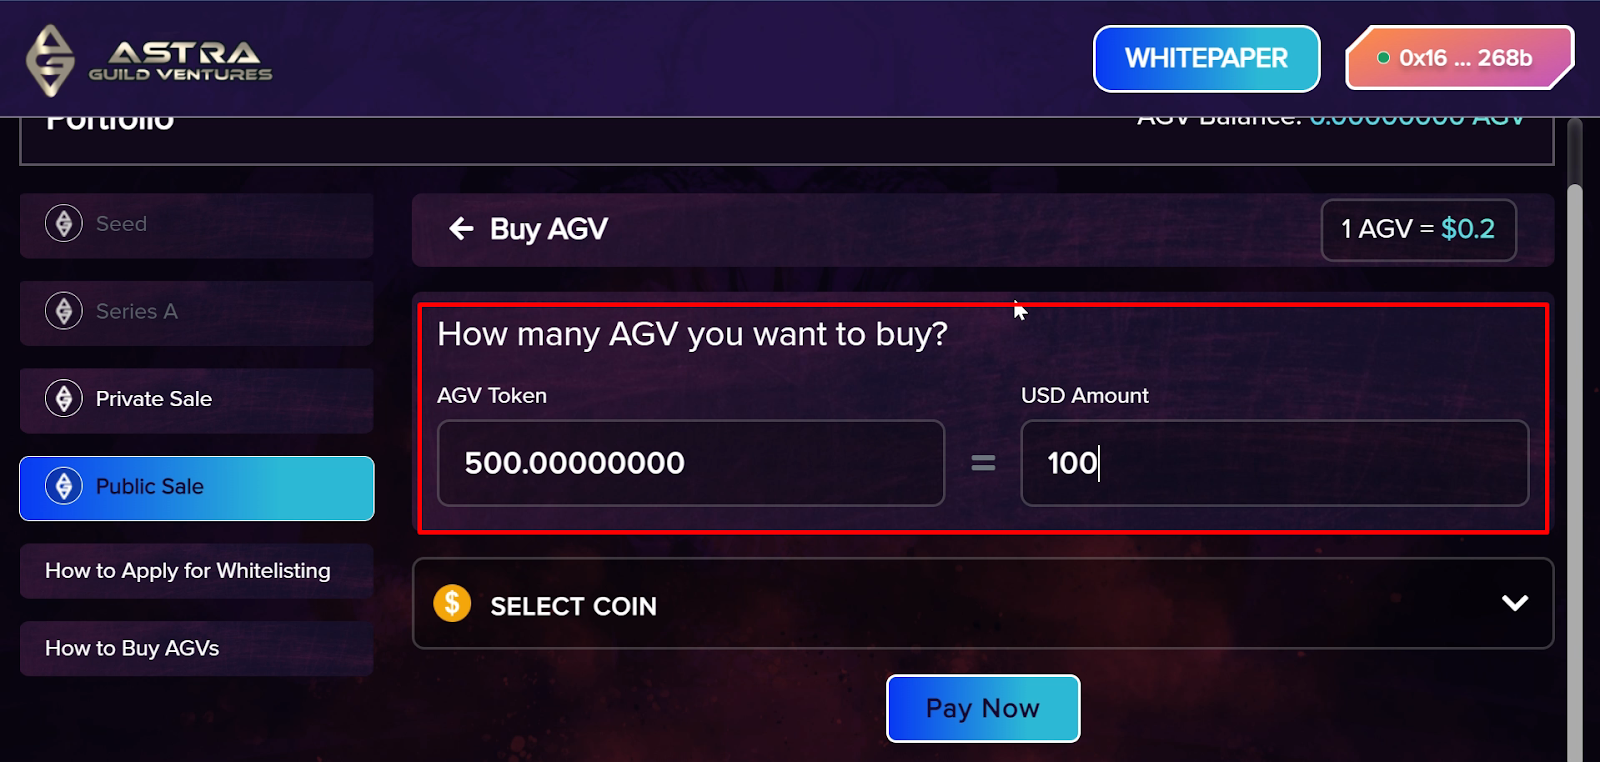Focus the AGV Token amount field
The height and width of the screenshot is (762, 1600).
(x=691, y=463)
